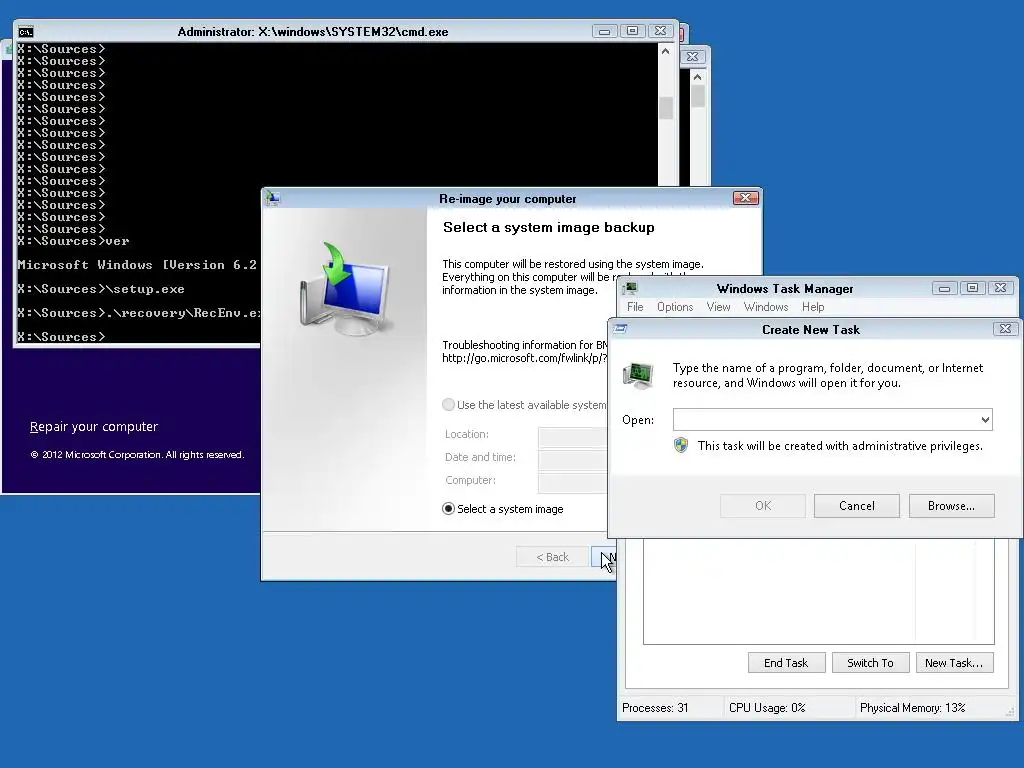Screen dimensions: 1024x768
Task: Click the 'X:\Sources>ver' line in cmd
Action: pos(73,241)
